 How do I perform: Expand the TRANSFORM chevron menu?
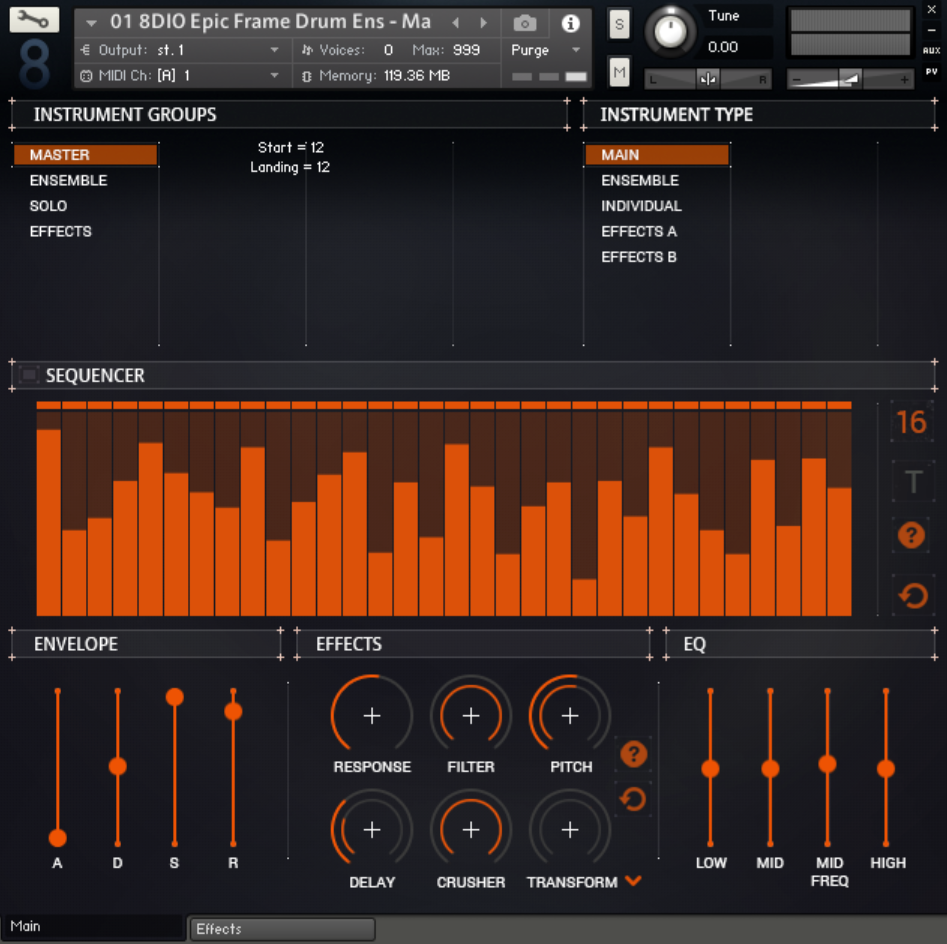coord(633,881)
